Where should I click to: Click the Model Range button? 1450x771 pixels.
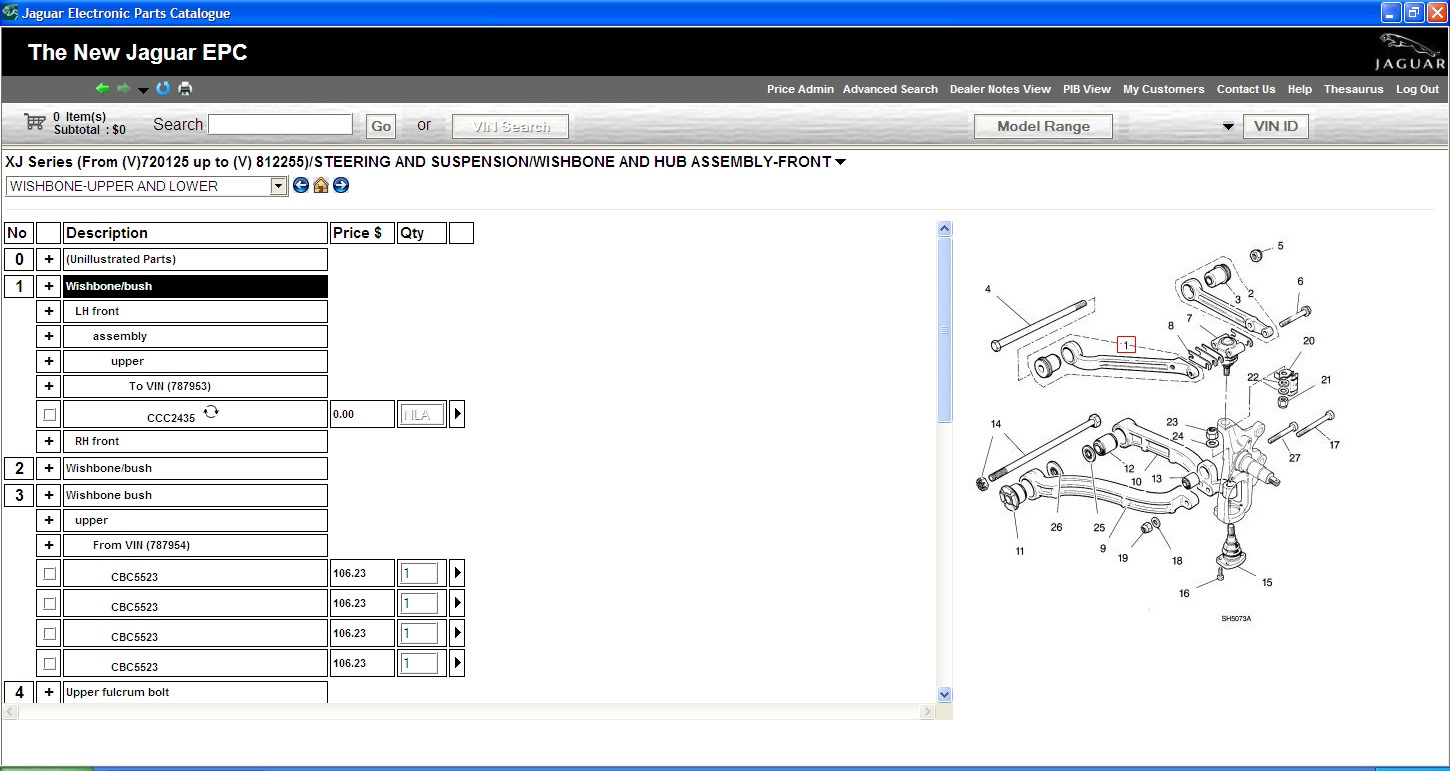(x=1044, y=127)
